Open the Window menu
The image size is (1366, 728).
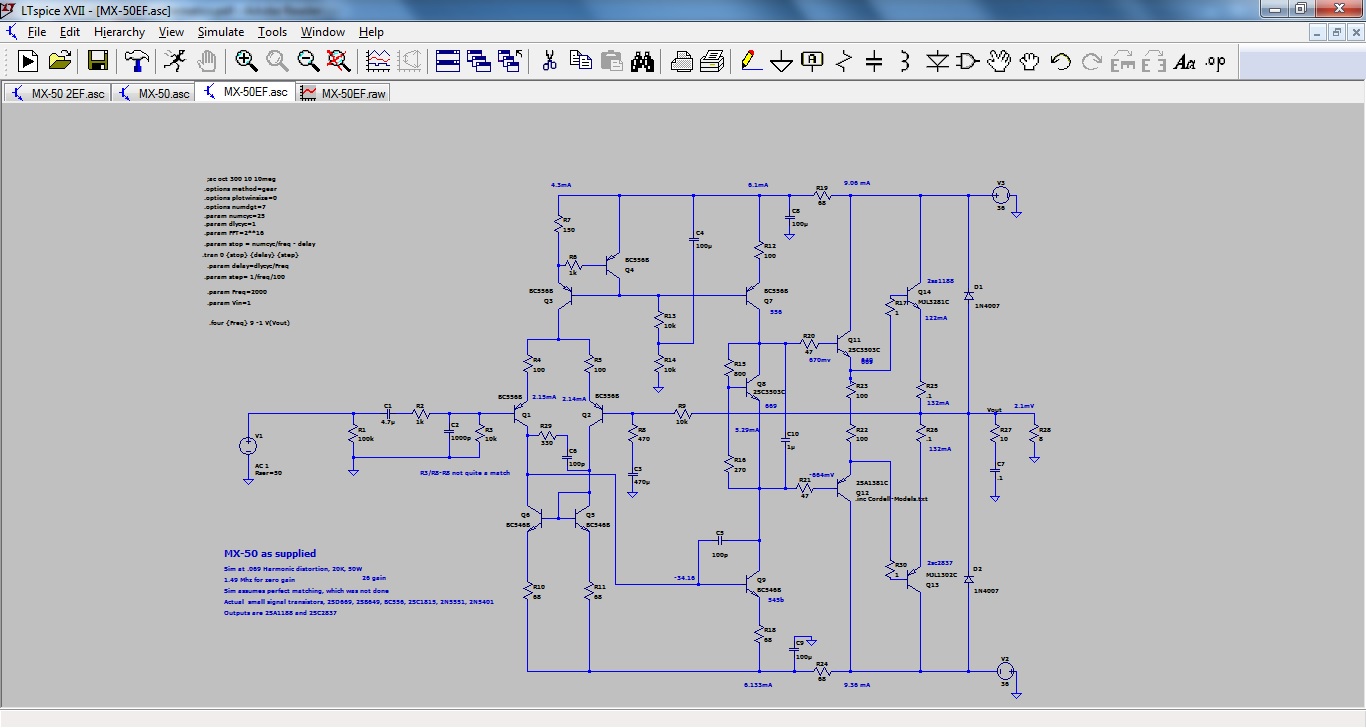pos(323,32)
